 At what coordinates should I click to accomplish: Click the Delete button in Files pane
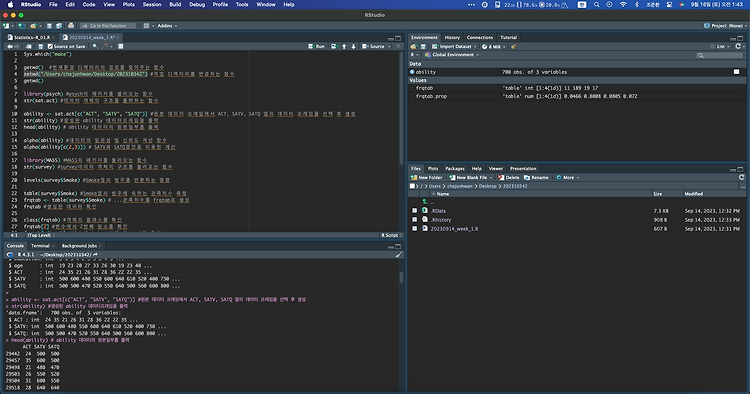click(508, 177)
